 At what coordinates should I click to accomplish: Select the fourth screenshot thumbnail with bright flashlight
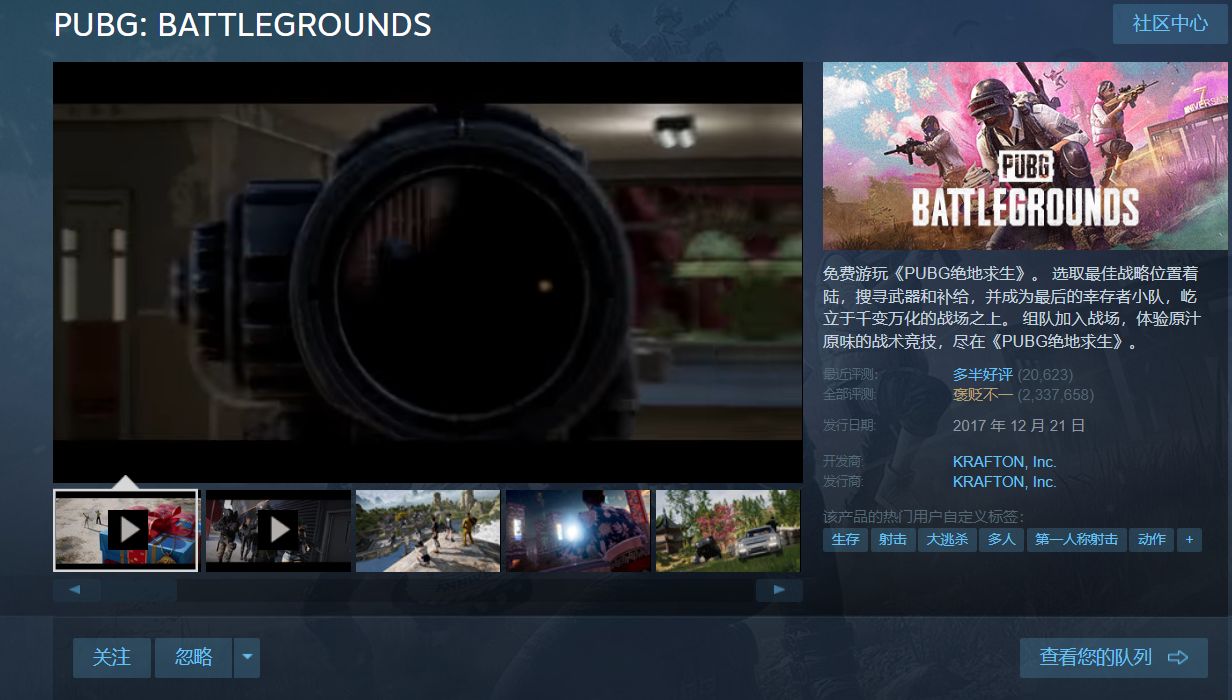tap(578, 530)
